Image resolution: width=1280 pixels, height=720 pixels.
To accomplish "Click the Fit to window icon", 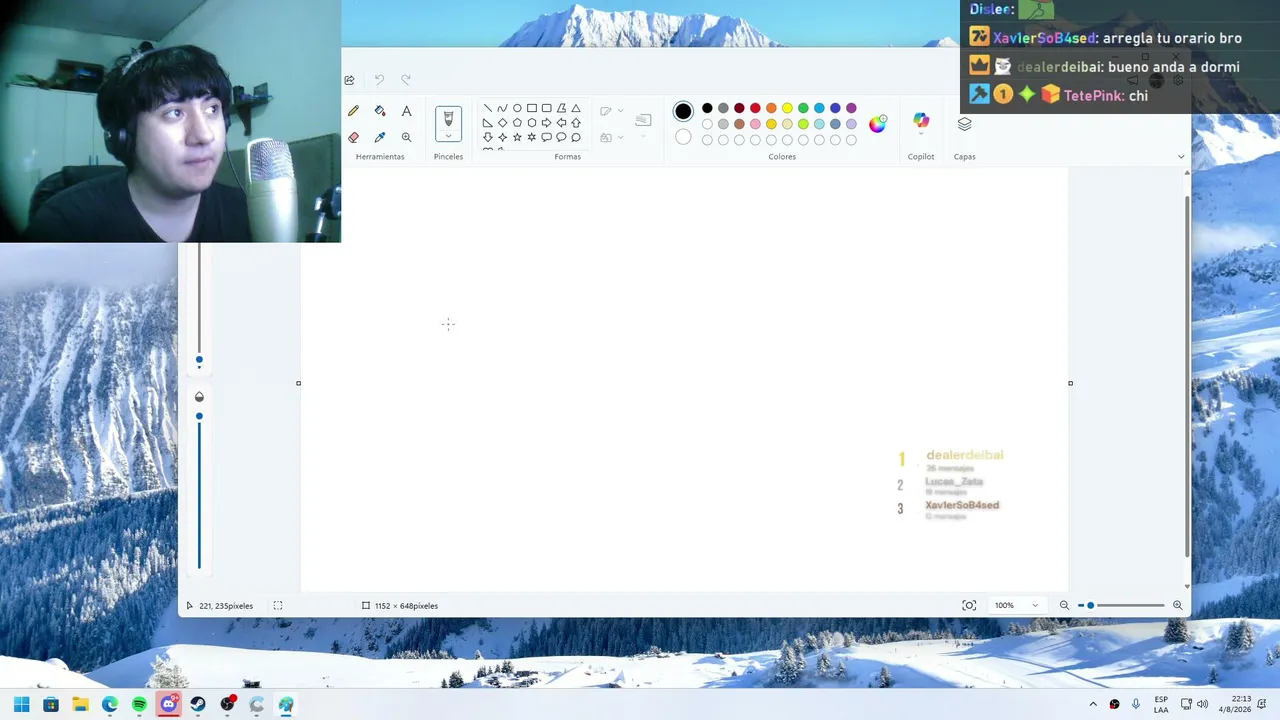I will click(969, 605).
